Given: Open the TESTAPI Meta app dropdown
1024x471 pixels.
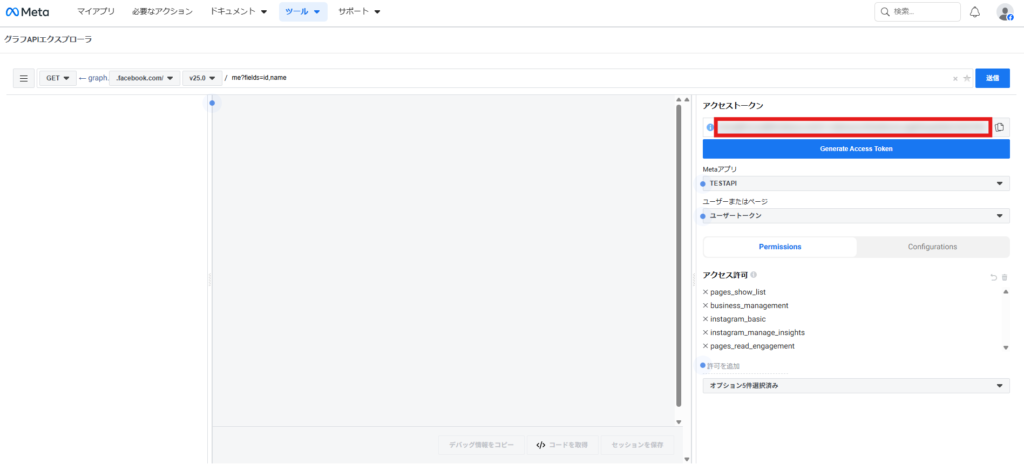Looking at the screenshot, I should pos(856,184).
